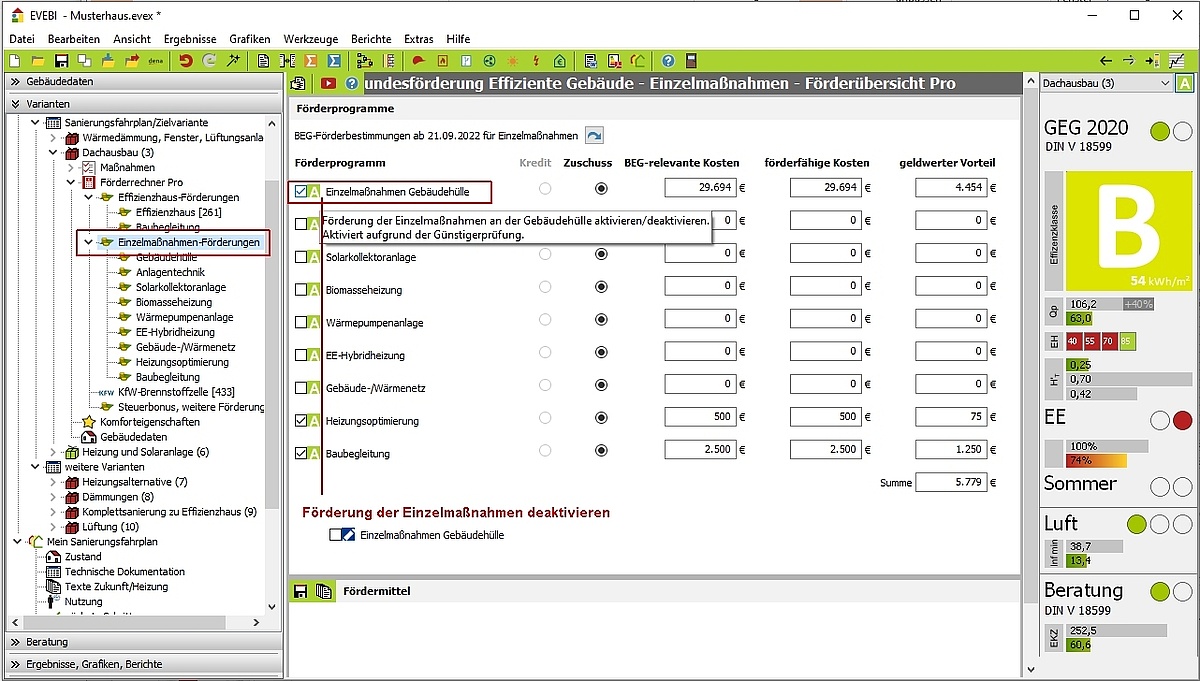Screen dimensions: 1200x681
Task: Click the green GEG 2020 status indicator
Action: (x=1160, y=131)
